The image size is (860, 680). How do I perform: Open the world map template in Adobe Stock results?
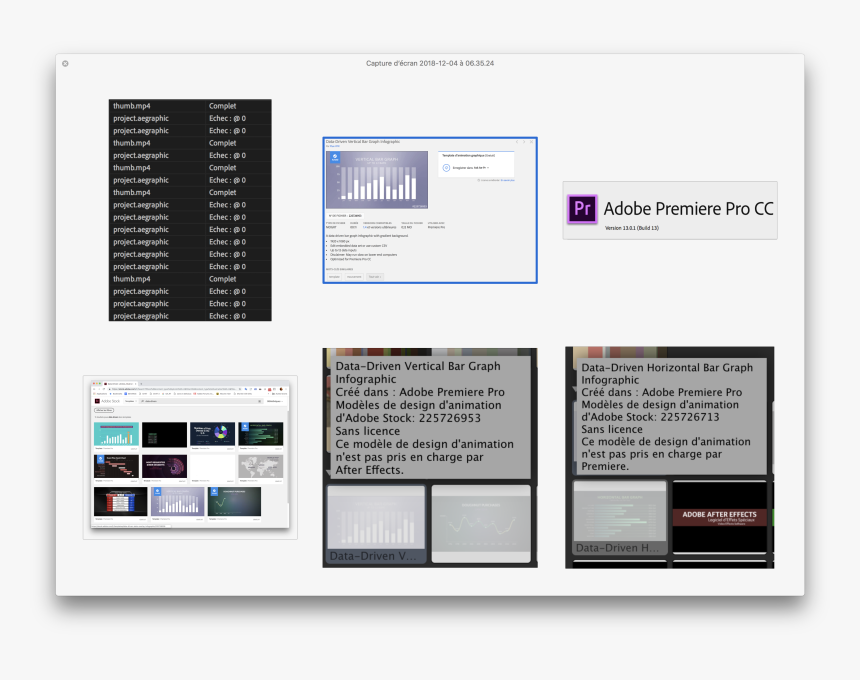click(260, 466)
